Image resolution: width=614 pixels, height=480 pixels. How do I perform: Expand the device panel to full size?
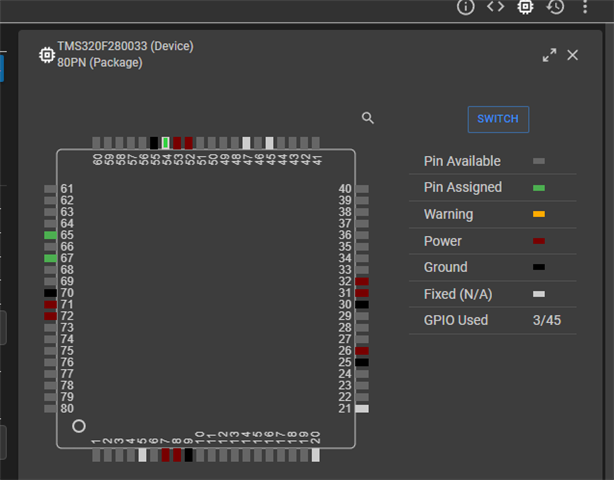[549, 55]
